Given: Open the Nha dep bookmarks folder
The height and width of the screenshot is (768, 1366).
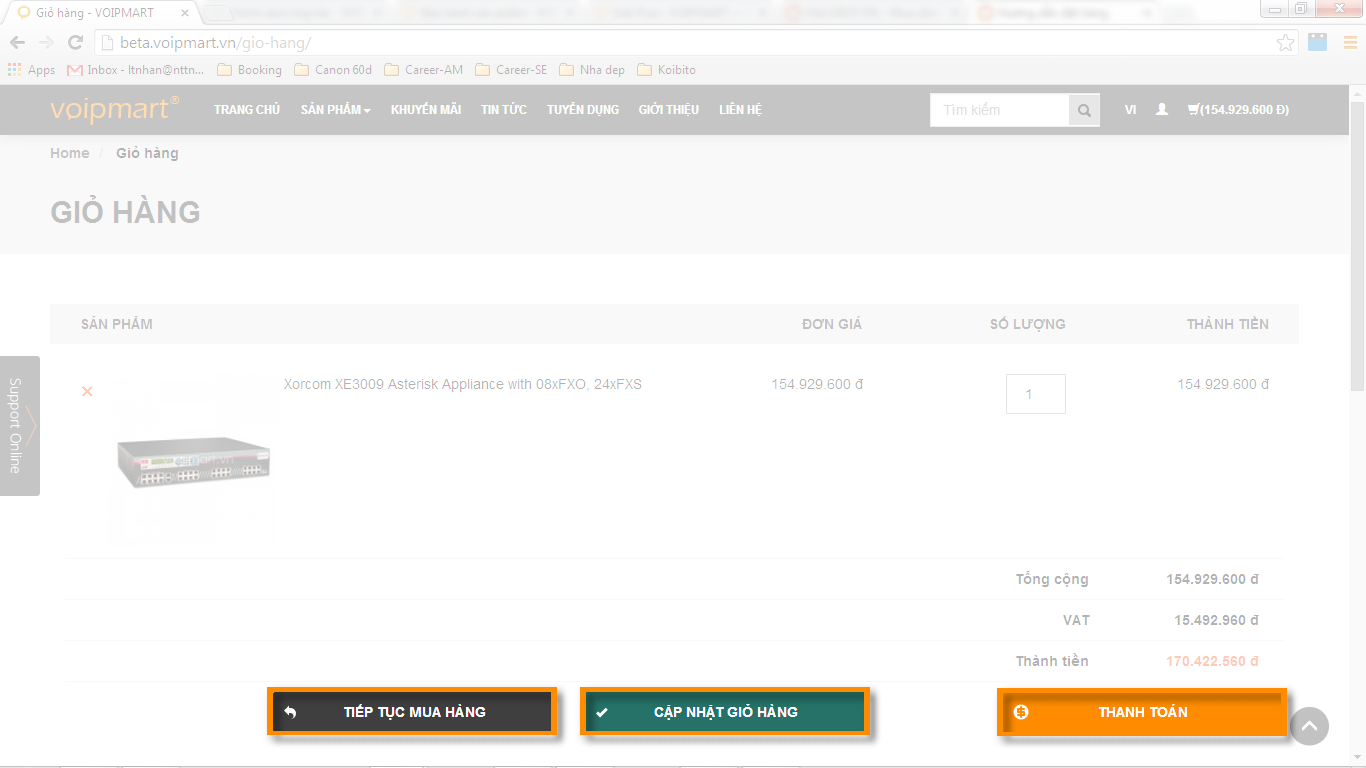Looking at the screenshot, I should click(x=592, y=70).
